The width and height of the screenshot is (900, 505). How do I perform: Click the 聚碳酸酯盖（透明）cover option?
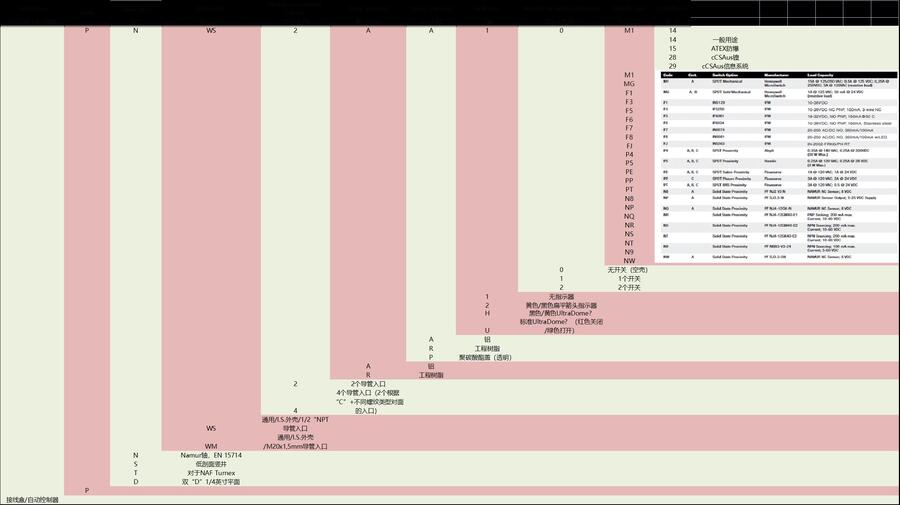coord(485,357)
